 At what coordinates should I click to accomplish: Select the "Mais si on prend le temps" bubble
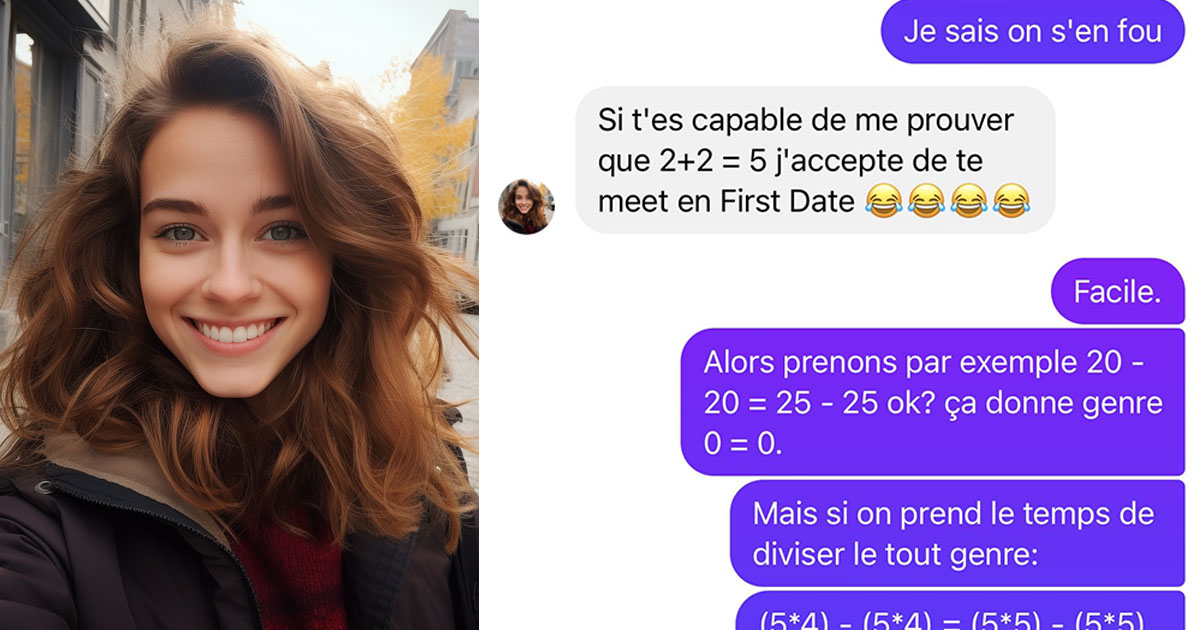click(x=957, y=534)
